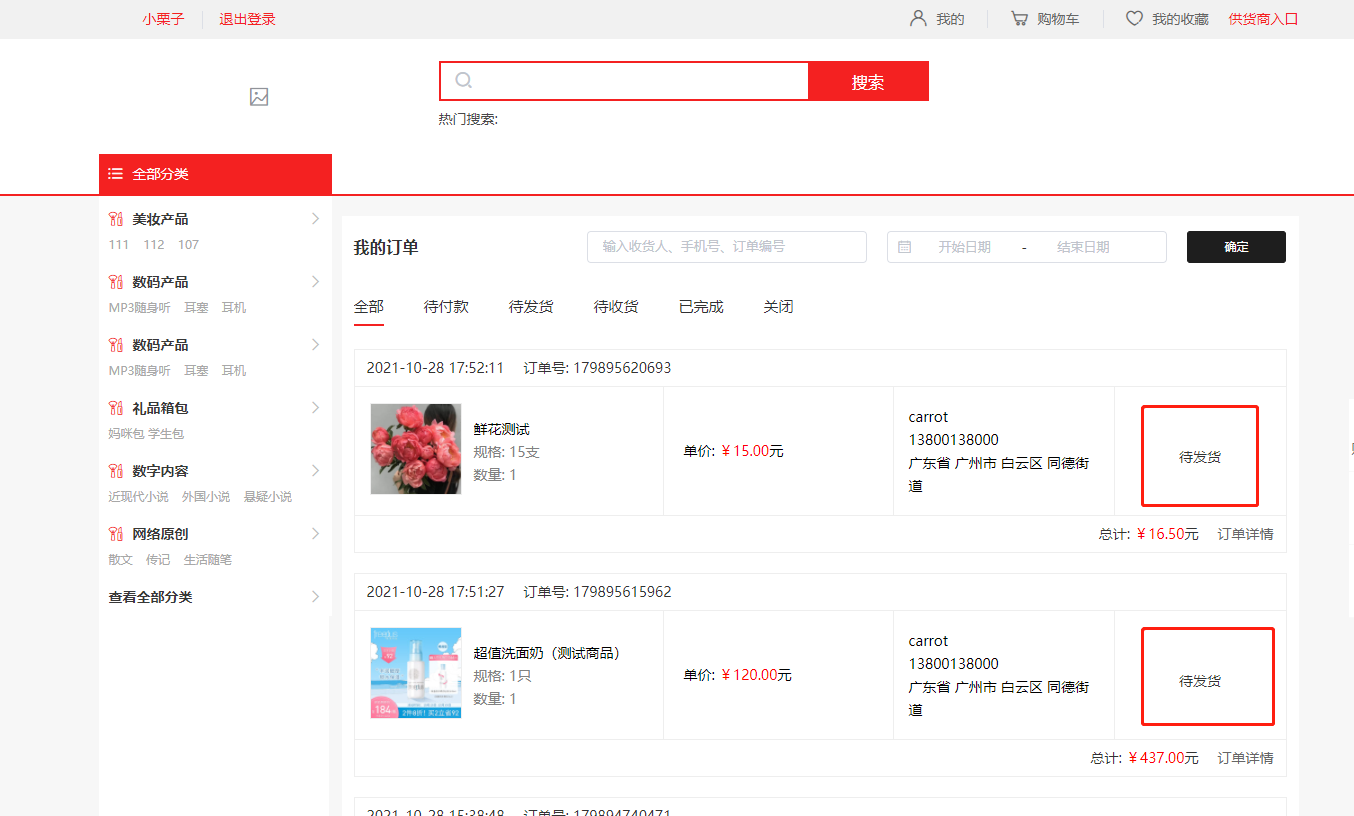Image resolution: width=1354 pixels, height=816 pixels.
Task: Click the broken logo image placeholder
Action: pos(259,97)
